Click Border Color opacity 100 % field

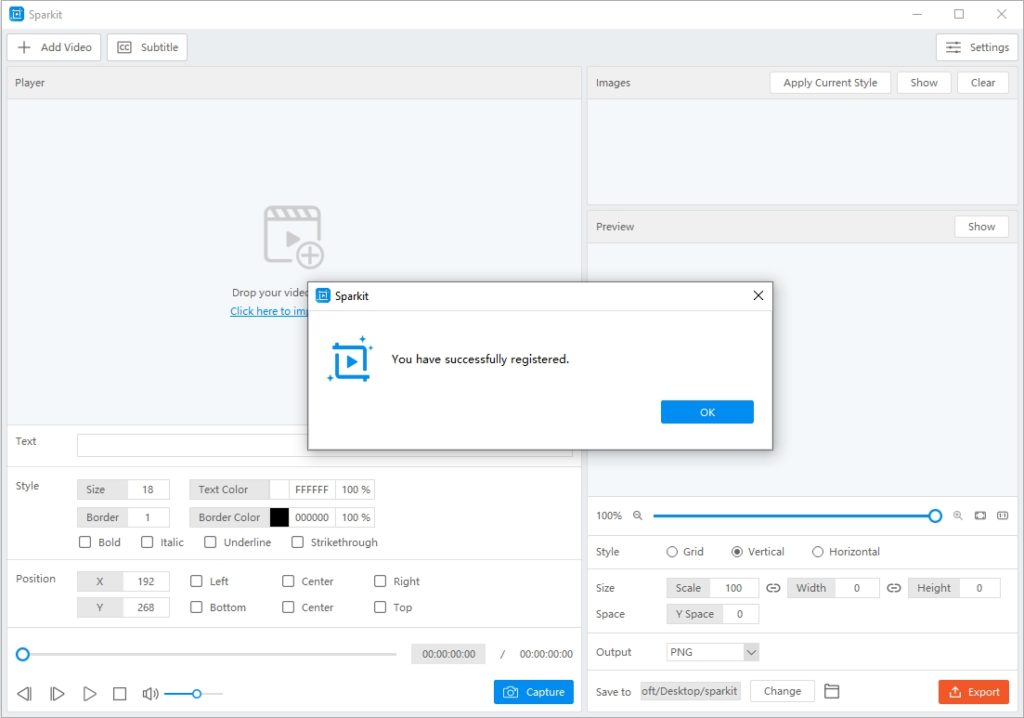[355, 517]
